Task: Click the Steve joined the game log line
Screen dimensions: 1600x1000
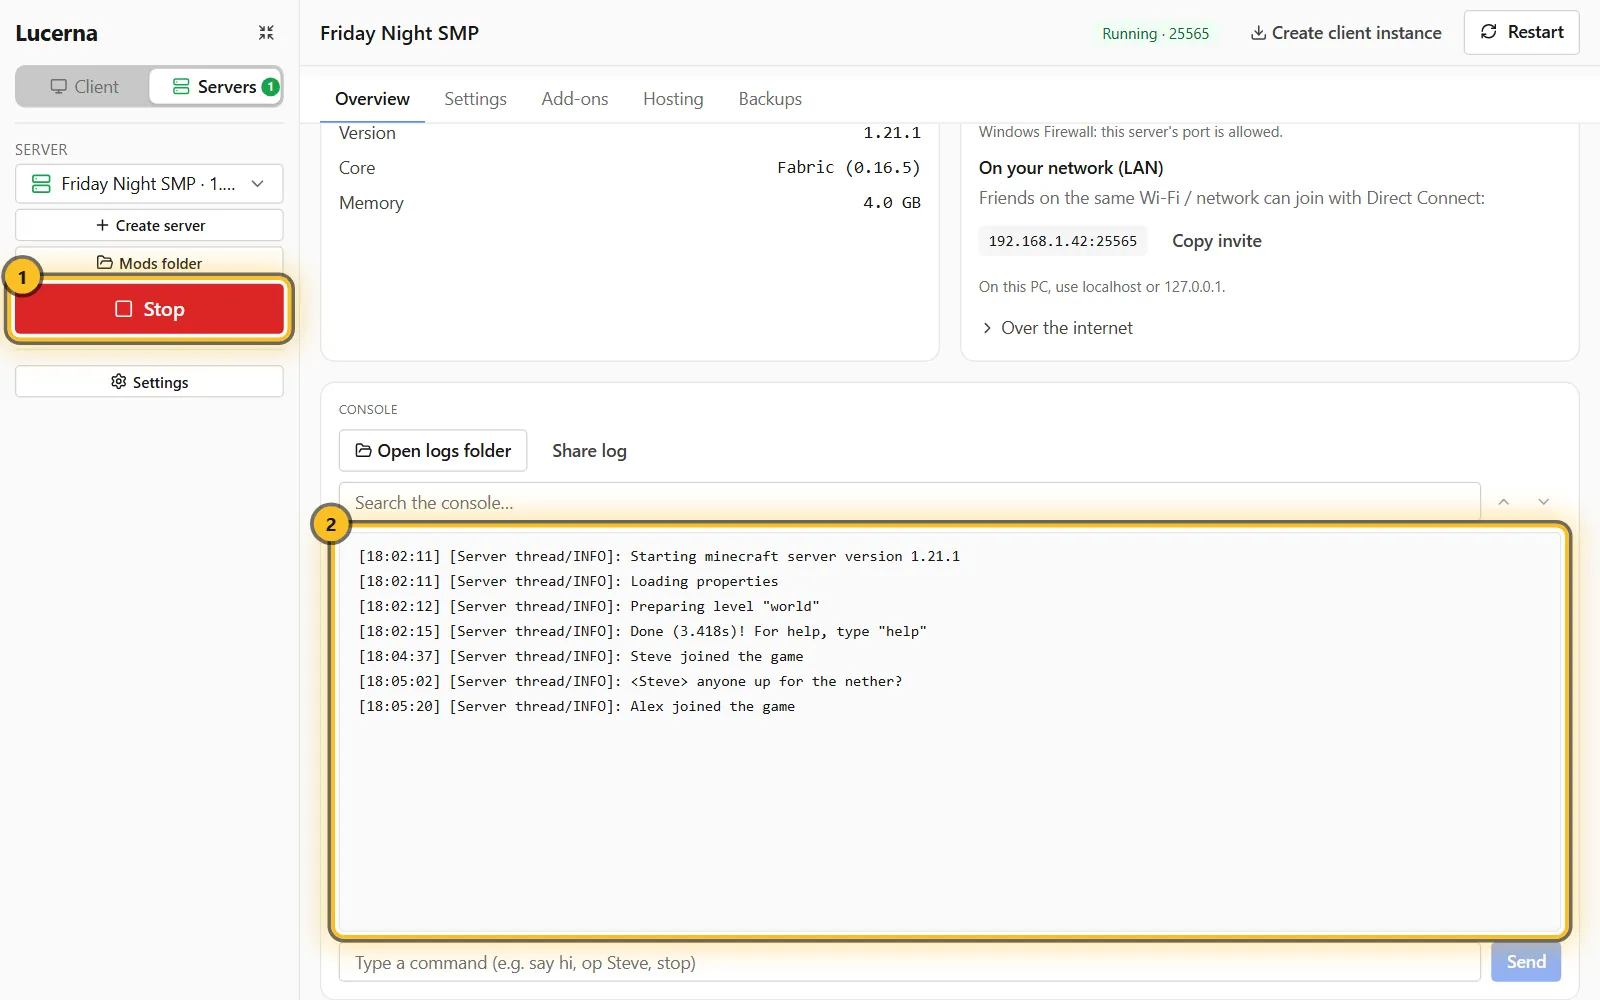Action: coord(581,656)
